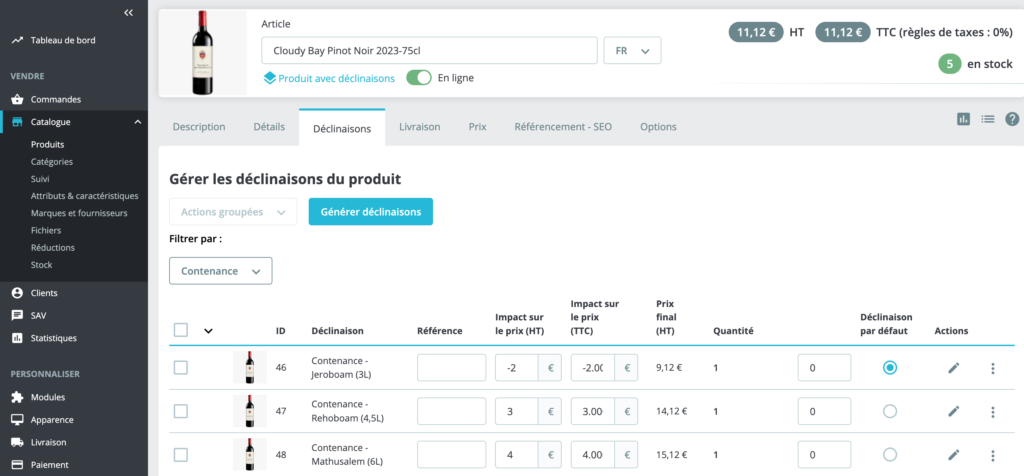This screenshot has height=476, width=1024.
Task: Click the wine bottle product thumbnail at top
Action: (203, 53)
